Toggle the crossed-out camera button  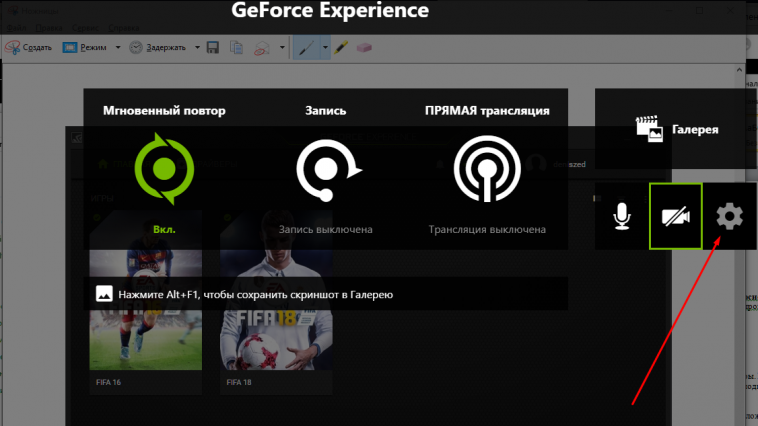pos(675,216)
